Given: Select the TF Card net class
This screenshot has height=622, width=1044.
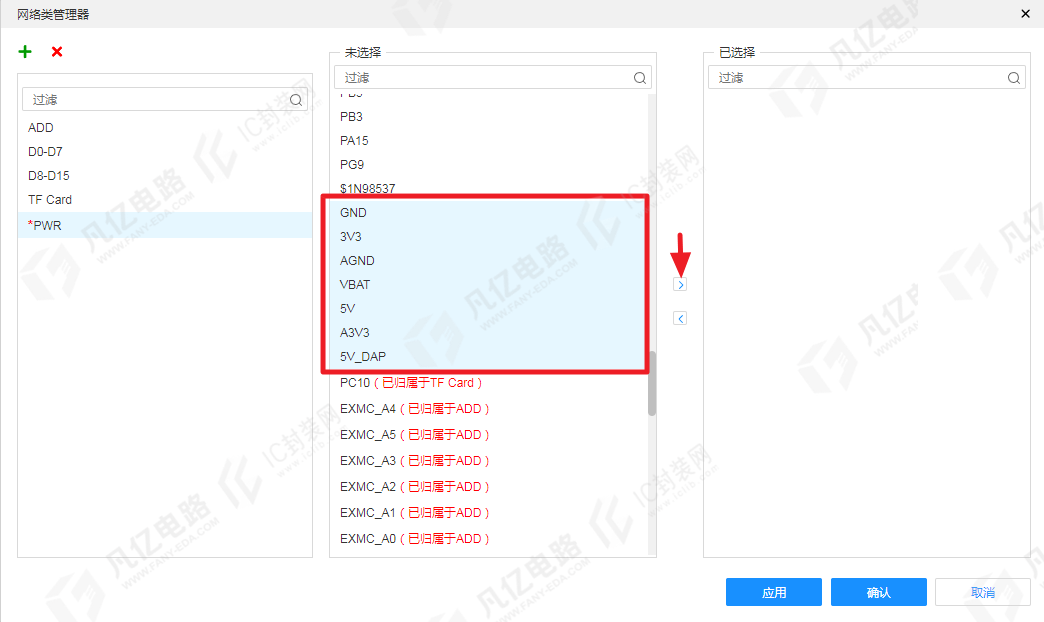Looking at the screenshot, I should pyautogui.click(x=165, y=200).
